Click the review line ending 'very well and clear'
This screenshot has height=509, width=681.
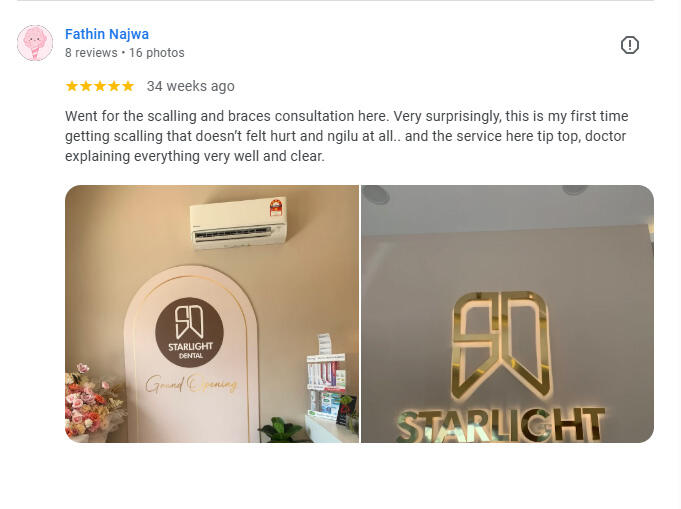pos(195,156)
